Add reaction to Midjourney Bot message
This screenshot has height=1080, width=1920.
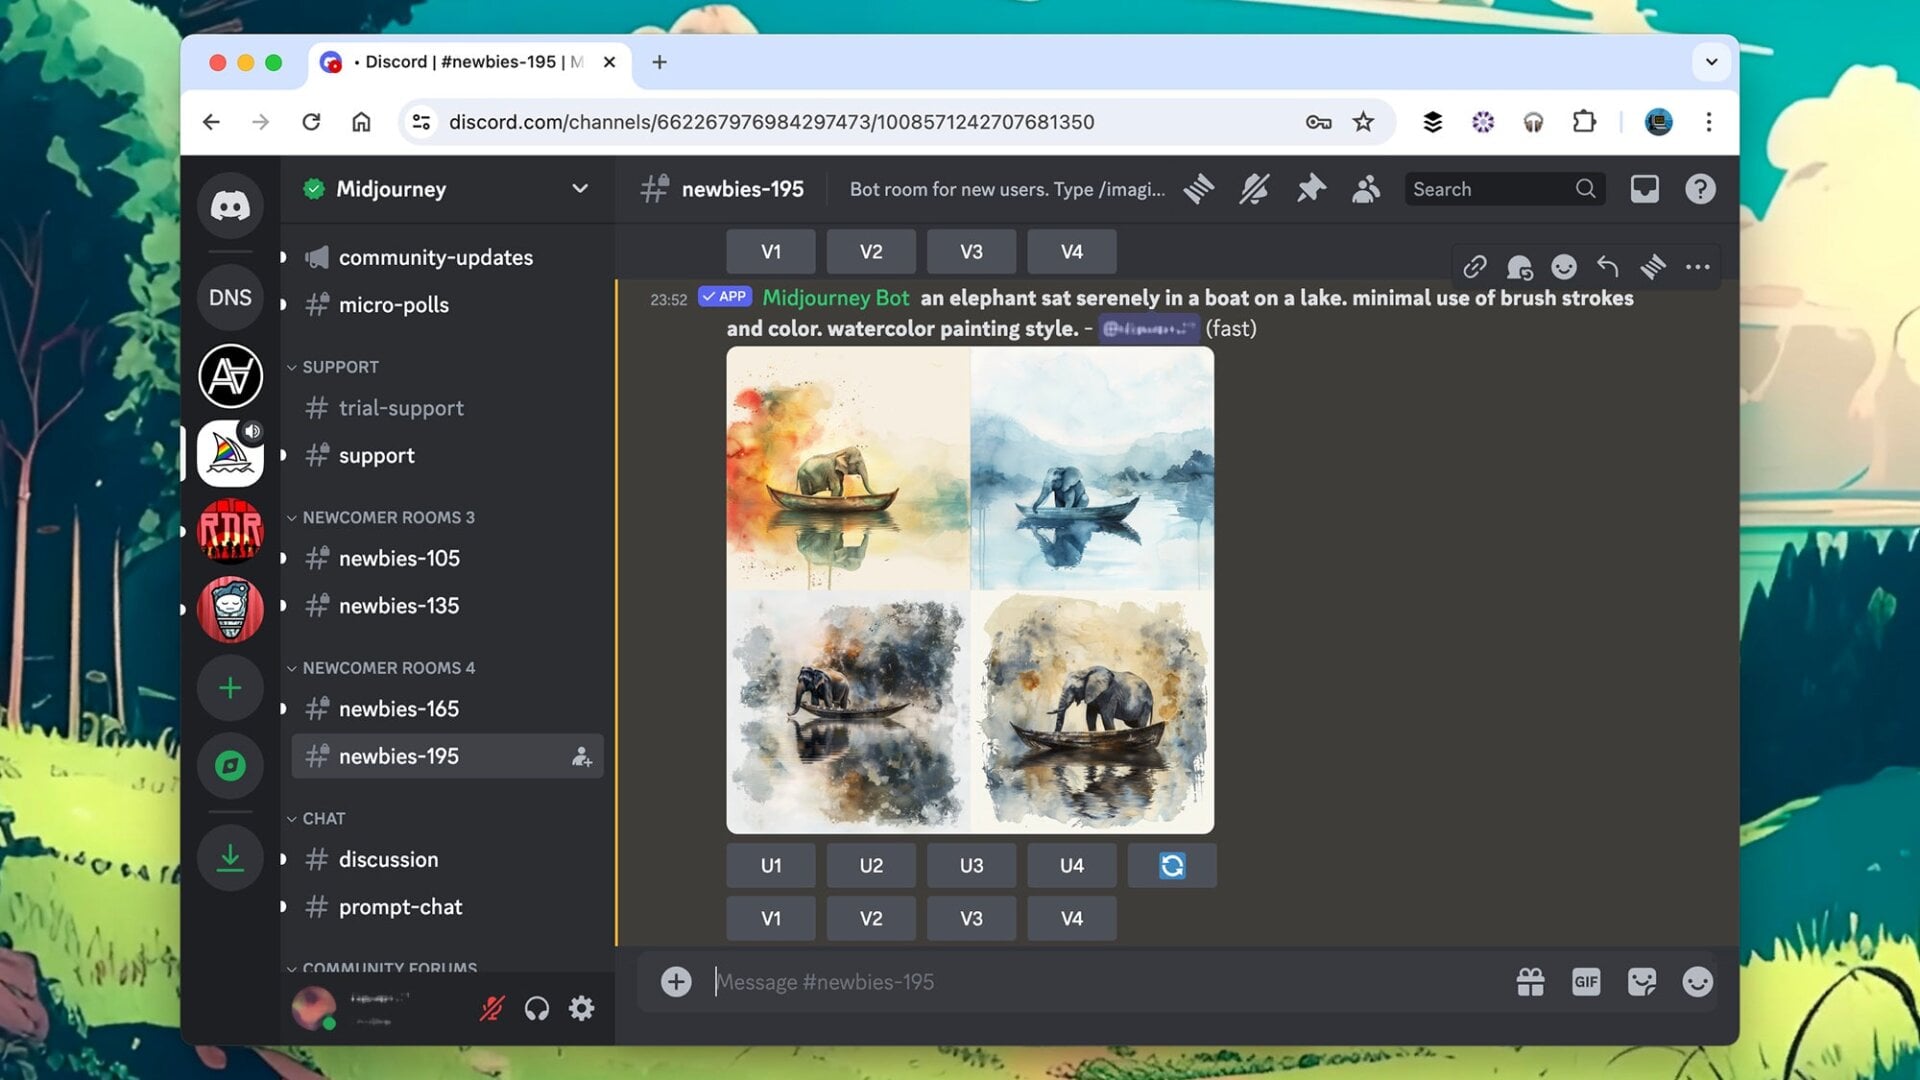coord(1563,267)
